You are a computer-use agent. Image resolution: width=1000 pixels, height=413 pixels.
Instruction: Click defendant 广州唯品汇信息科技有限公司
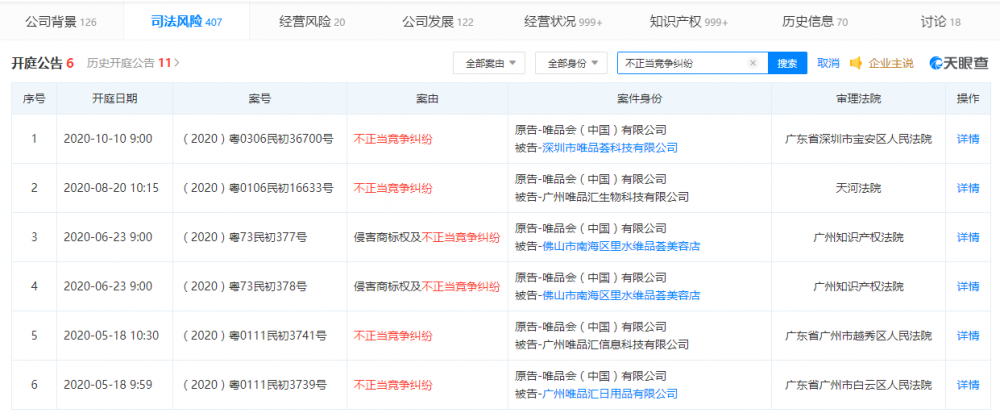pos(615,344)
